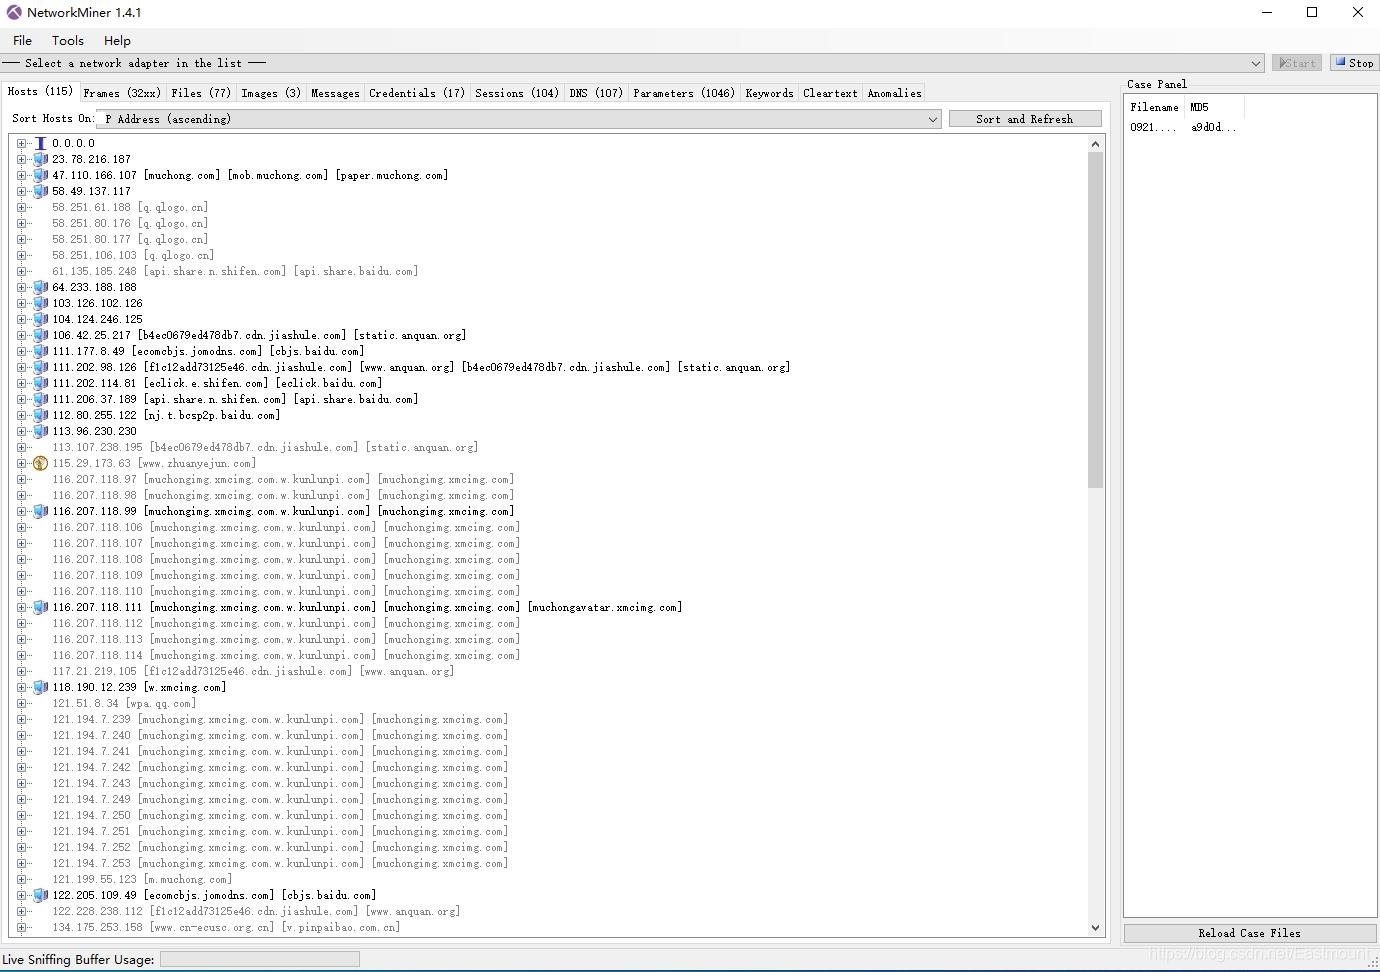Click the host icon for 111.202.114.81

[41, 383]
